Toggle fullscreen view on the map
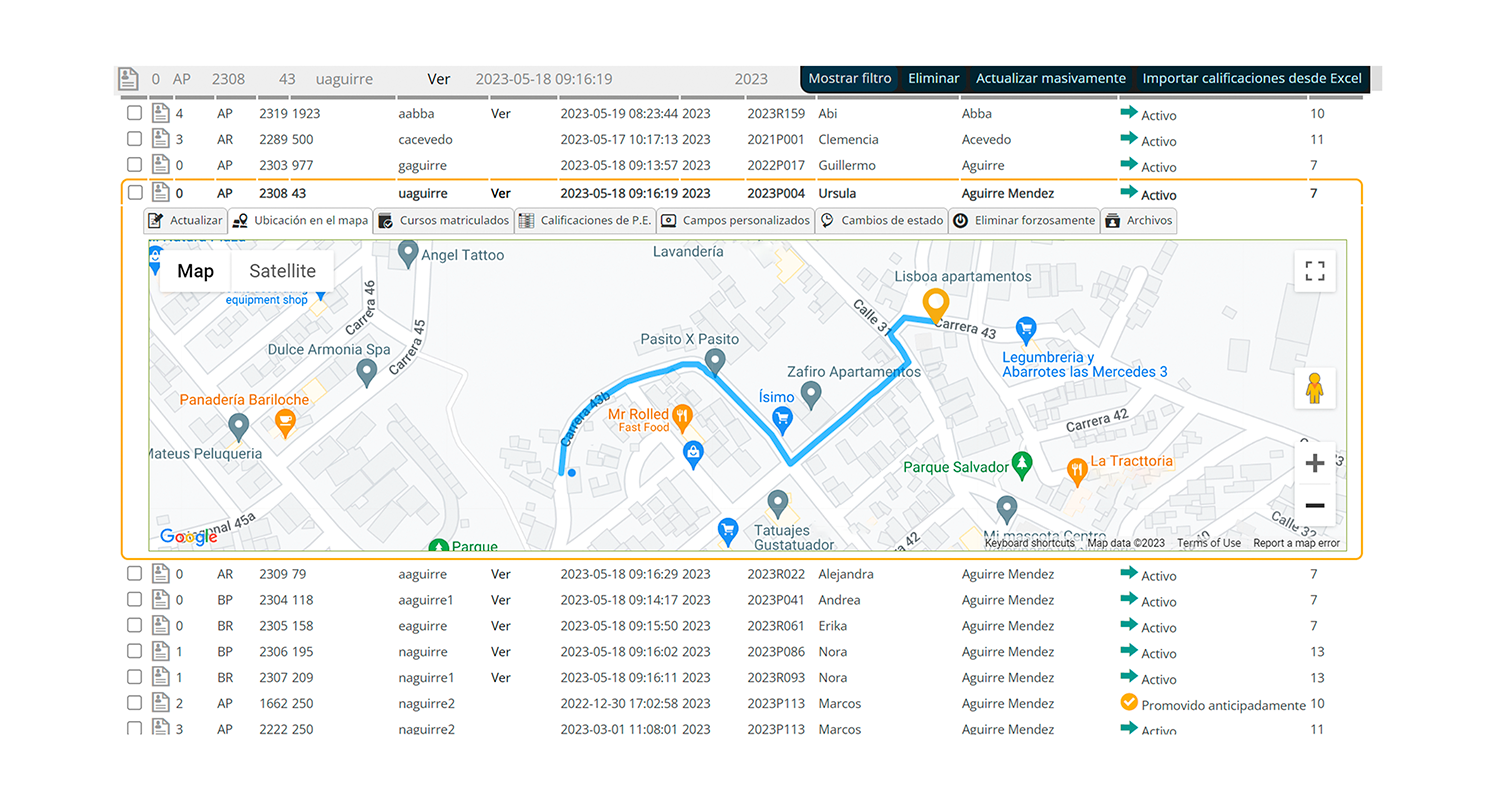Viewport: 1500px width, 800px height. click(x=1315, y=271)
